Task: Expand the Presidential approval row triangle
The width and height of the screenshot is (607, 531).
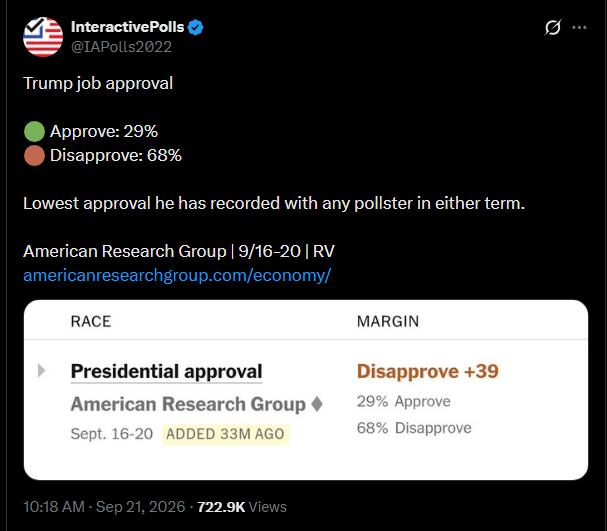Action: [x=41, y=370]
